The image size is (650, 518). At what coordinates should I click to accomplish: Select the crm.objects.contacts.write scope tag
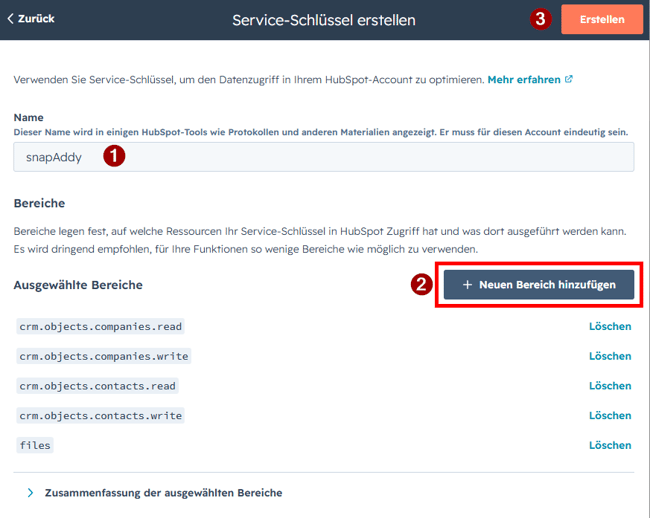point(100,416)
